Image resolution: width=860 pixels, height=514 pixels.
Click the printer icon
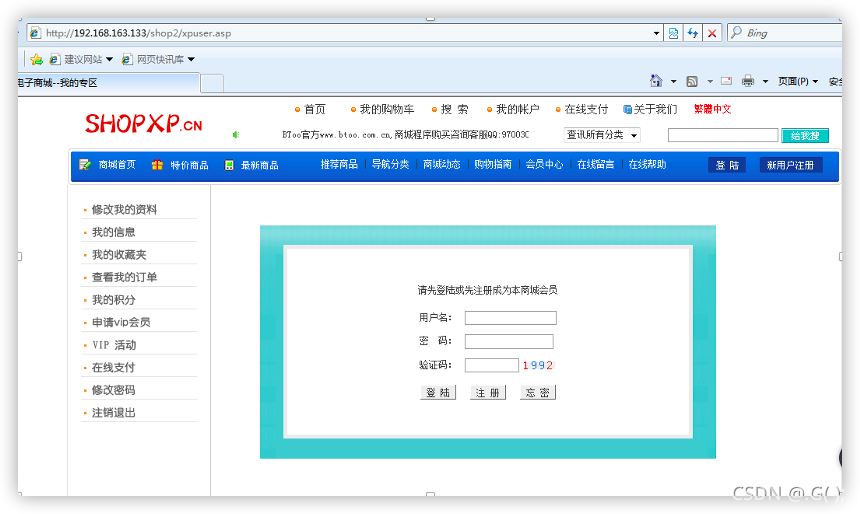(748, 81)
